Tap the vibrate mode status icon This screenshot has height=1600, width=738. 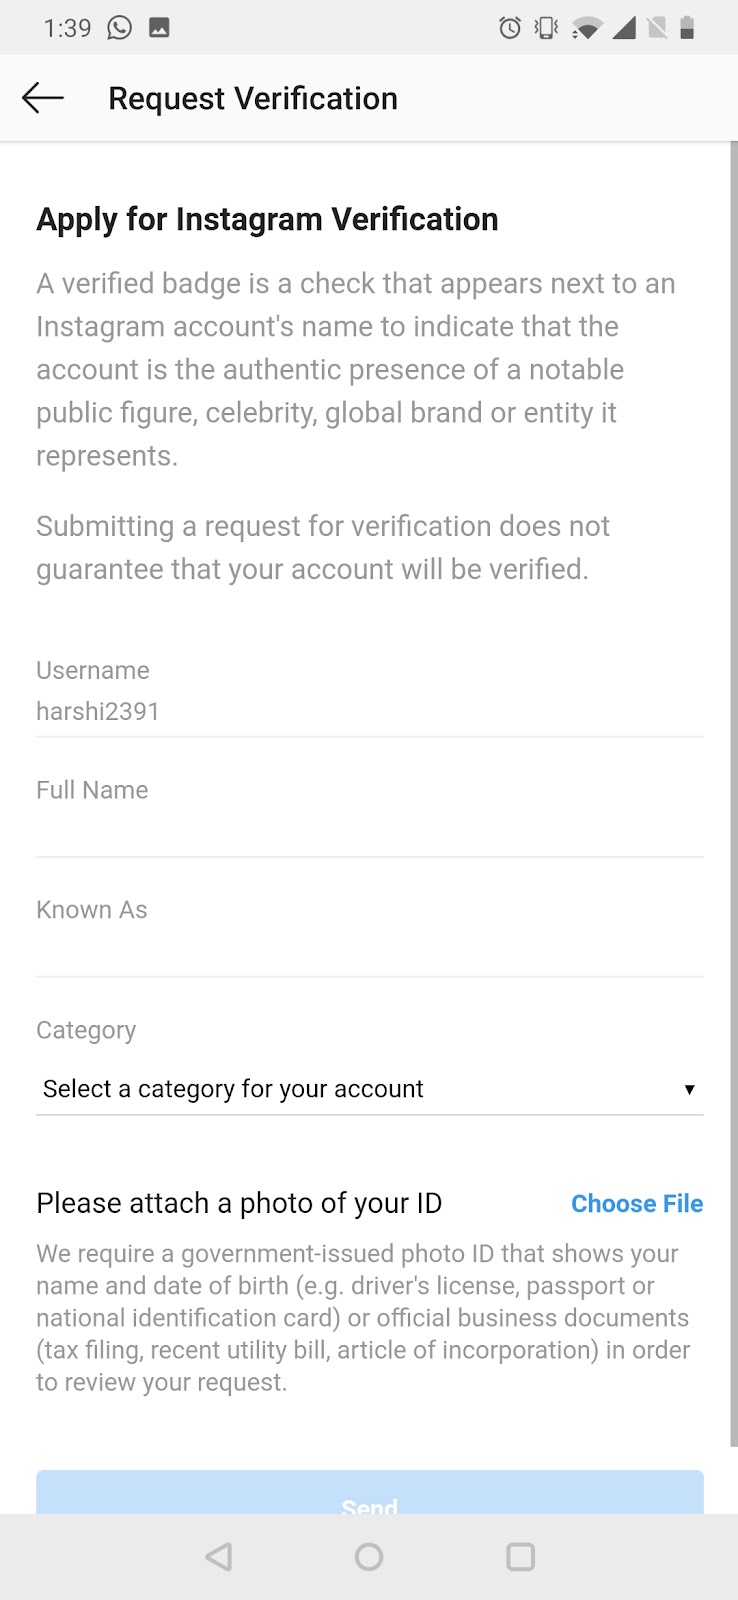[547, 28]
